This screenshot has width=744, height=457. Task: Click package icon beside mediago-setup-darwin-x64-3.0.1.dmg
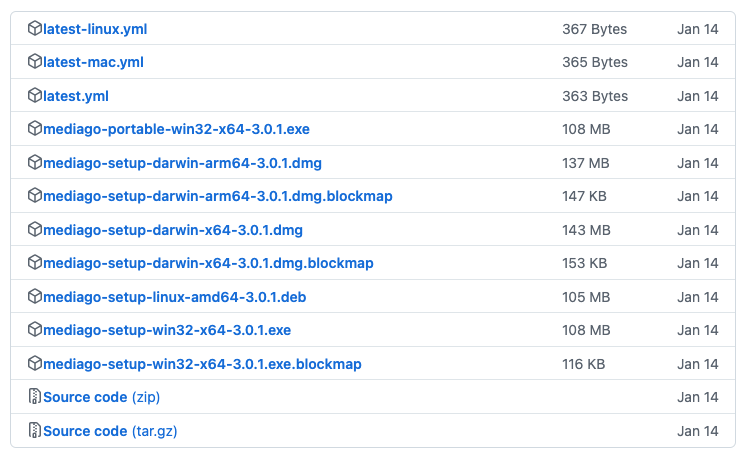35,230
